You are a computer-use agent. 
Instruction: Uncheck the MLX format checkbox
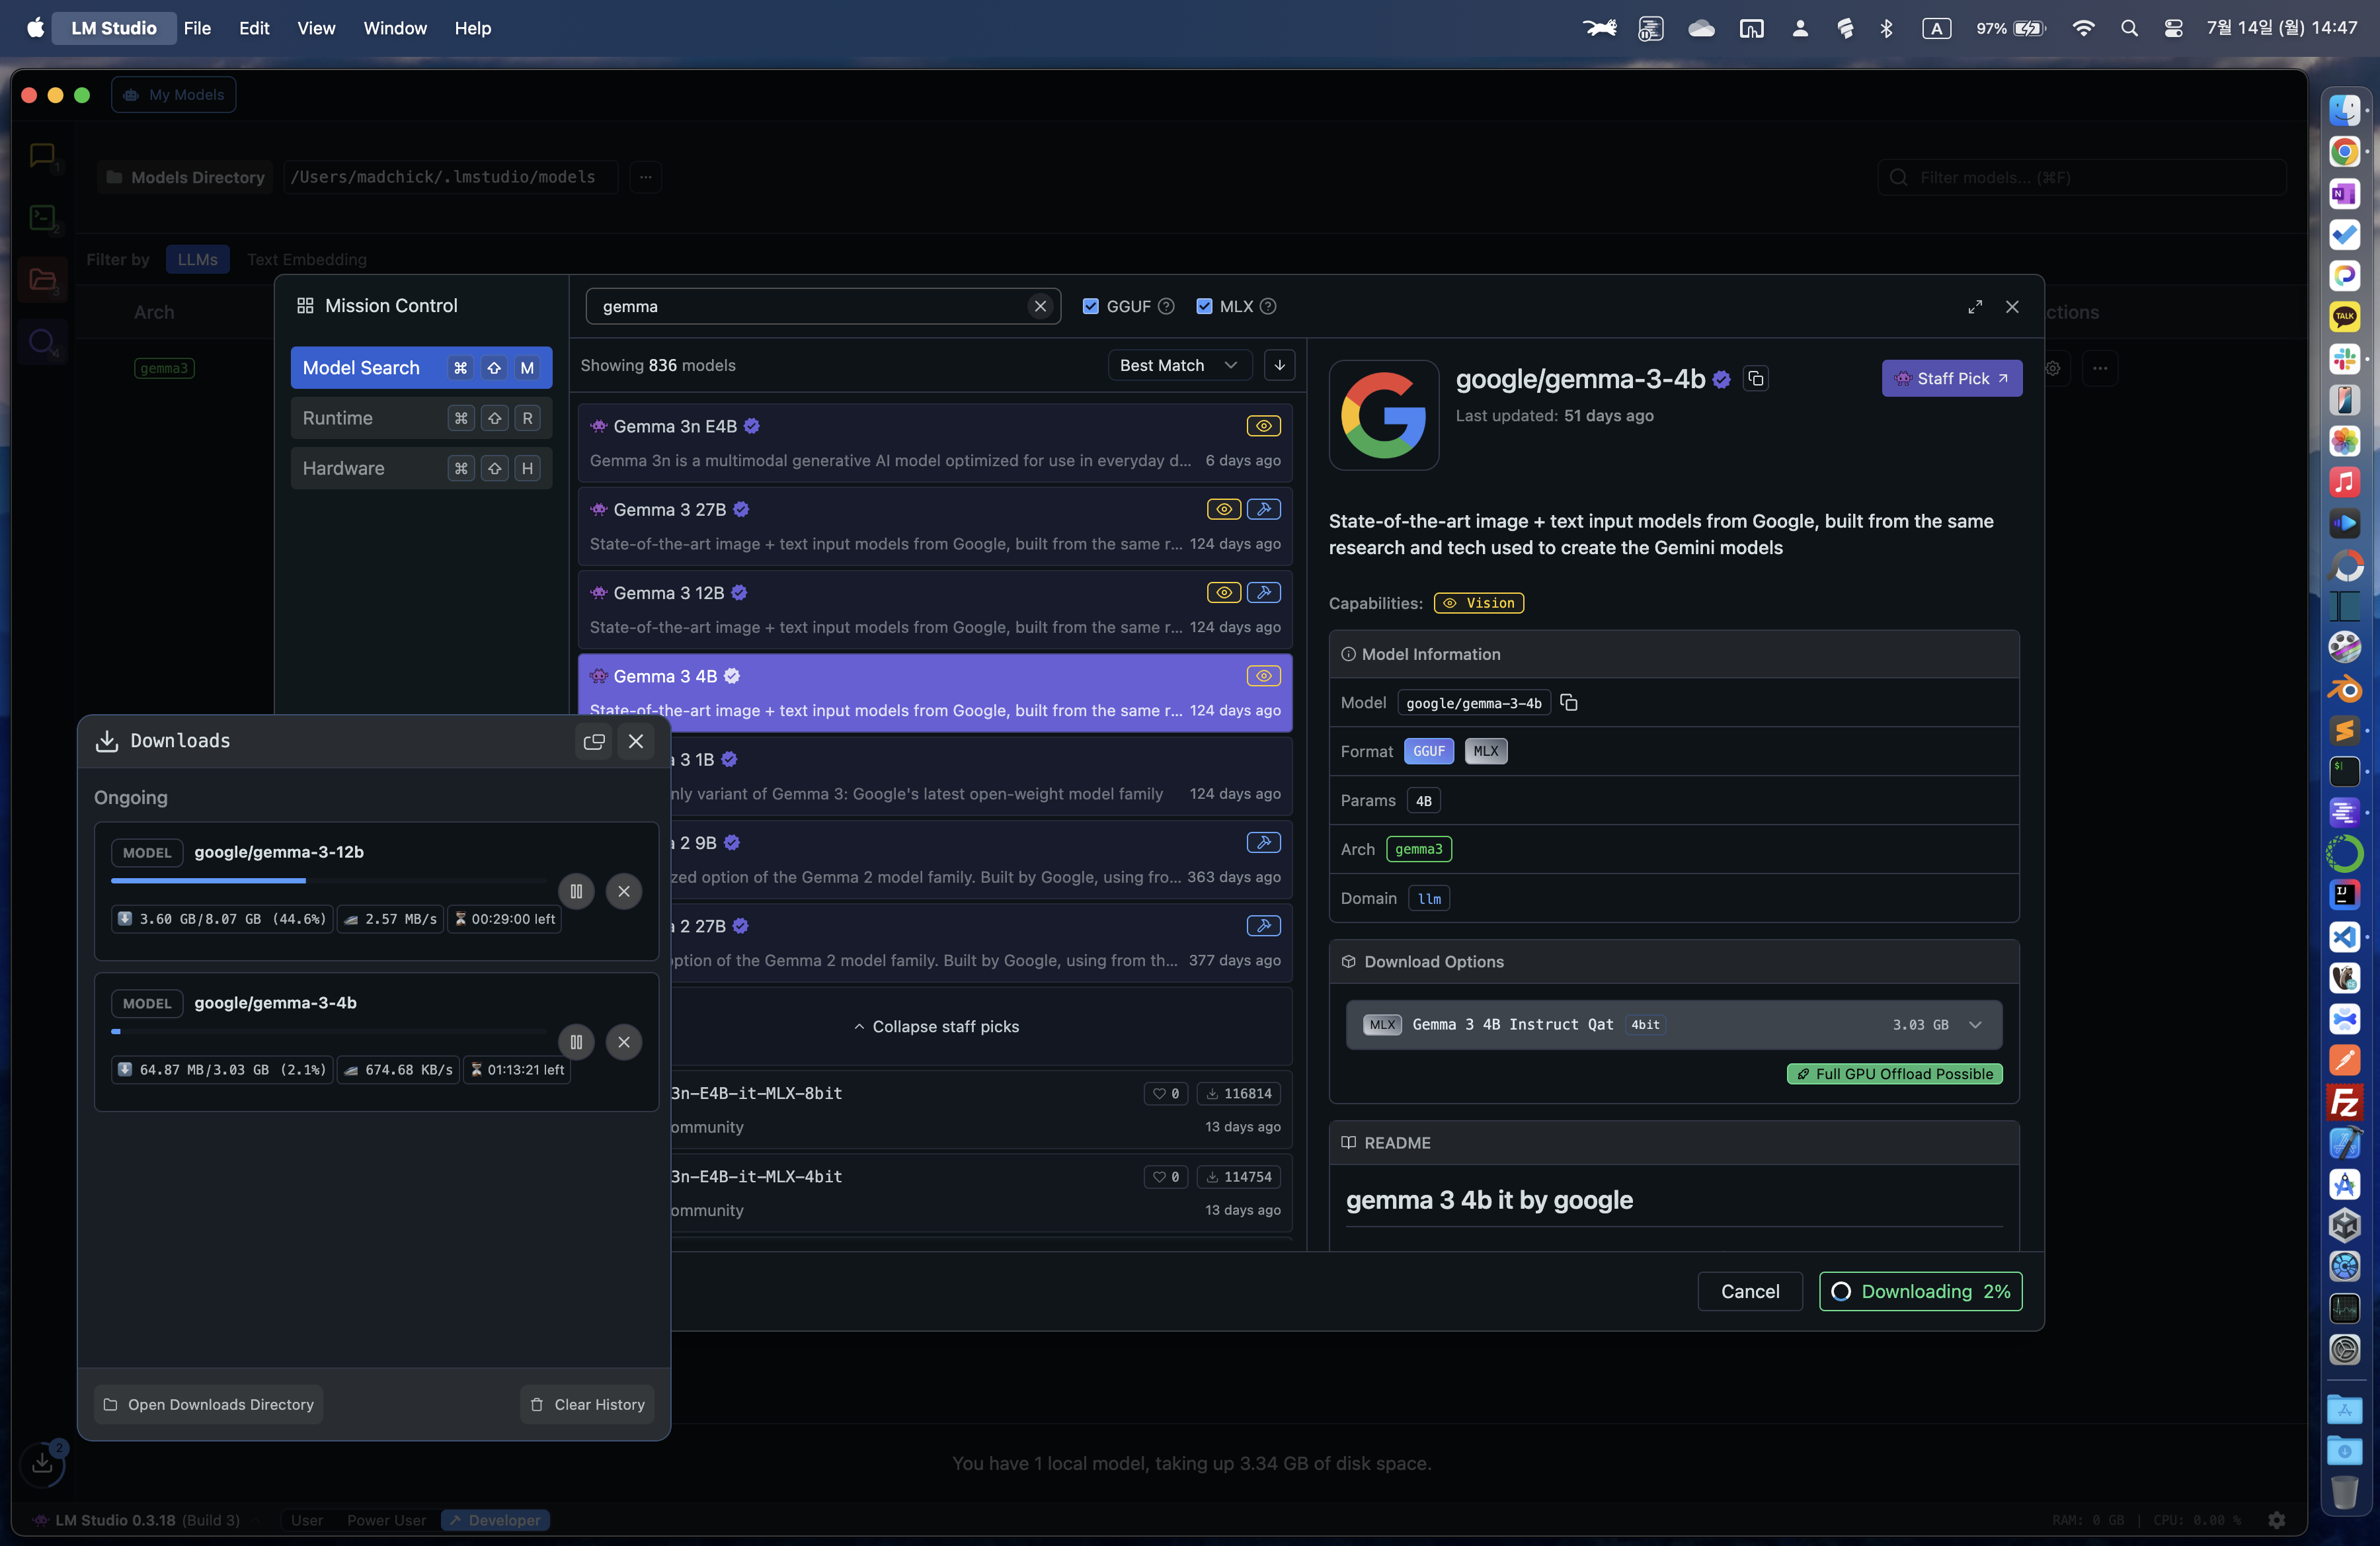tap(1204, 307)
